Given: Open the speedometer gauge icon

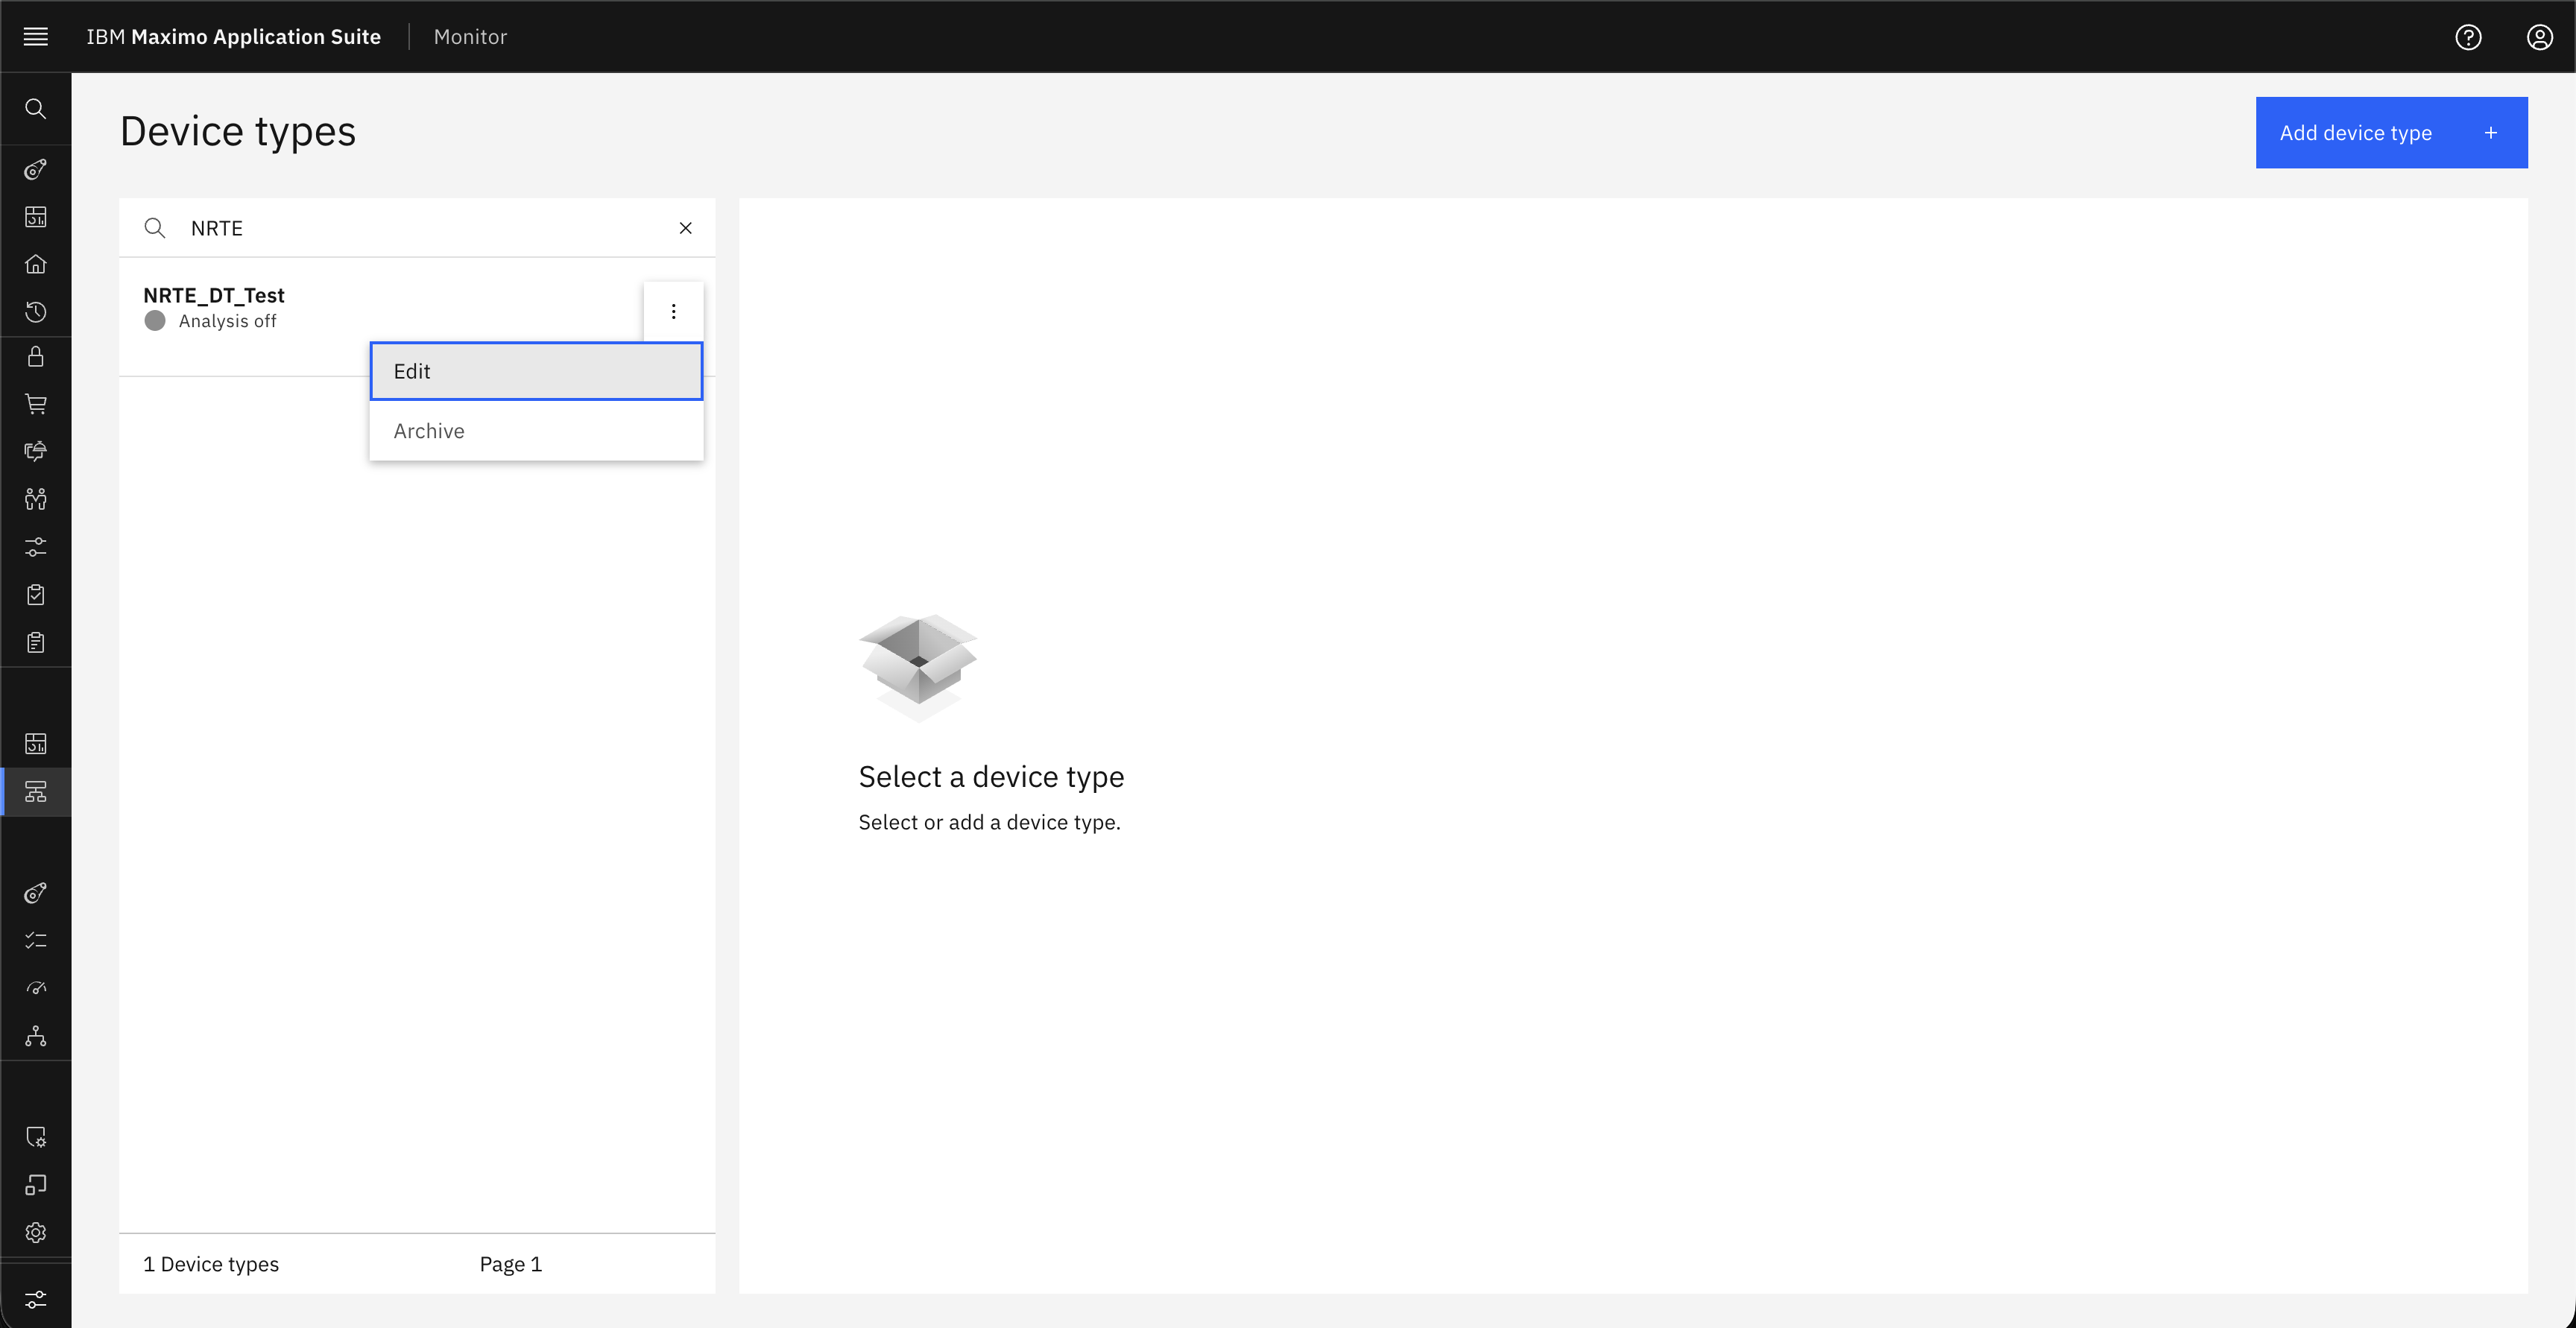Looking at the screenshot, I should tap(35, 988).
